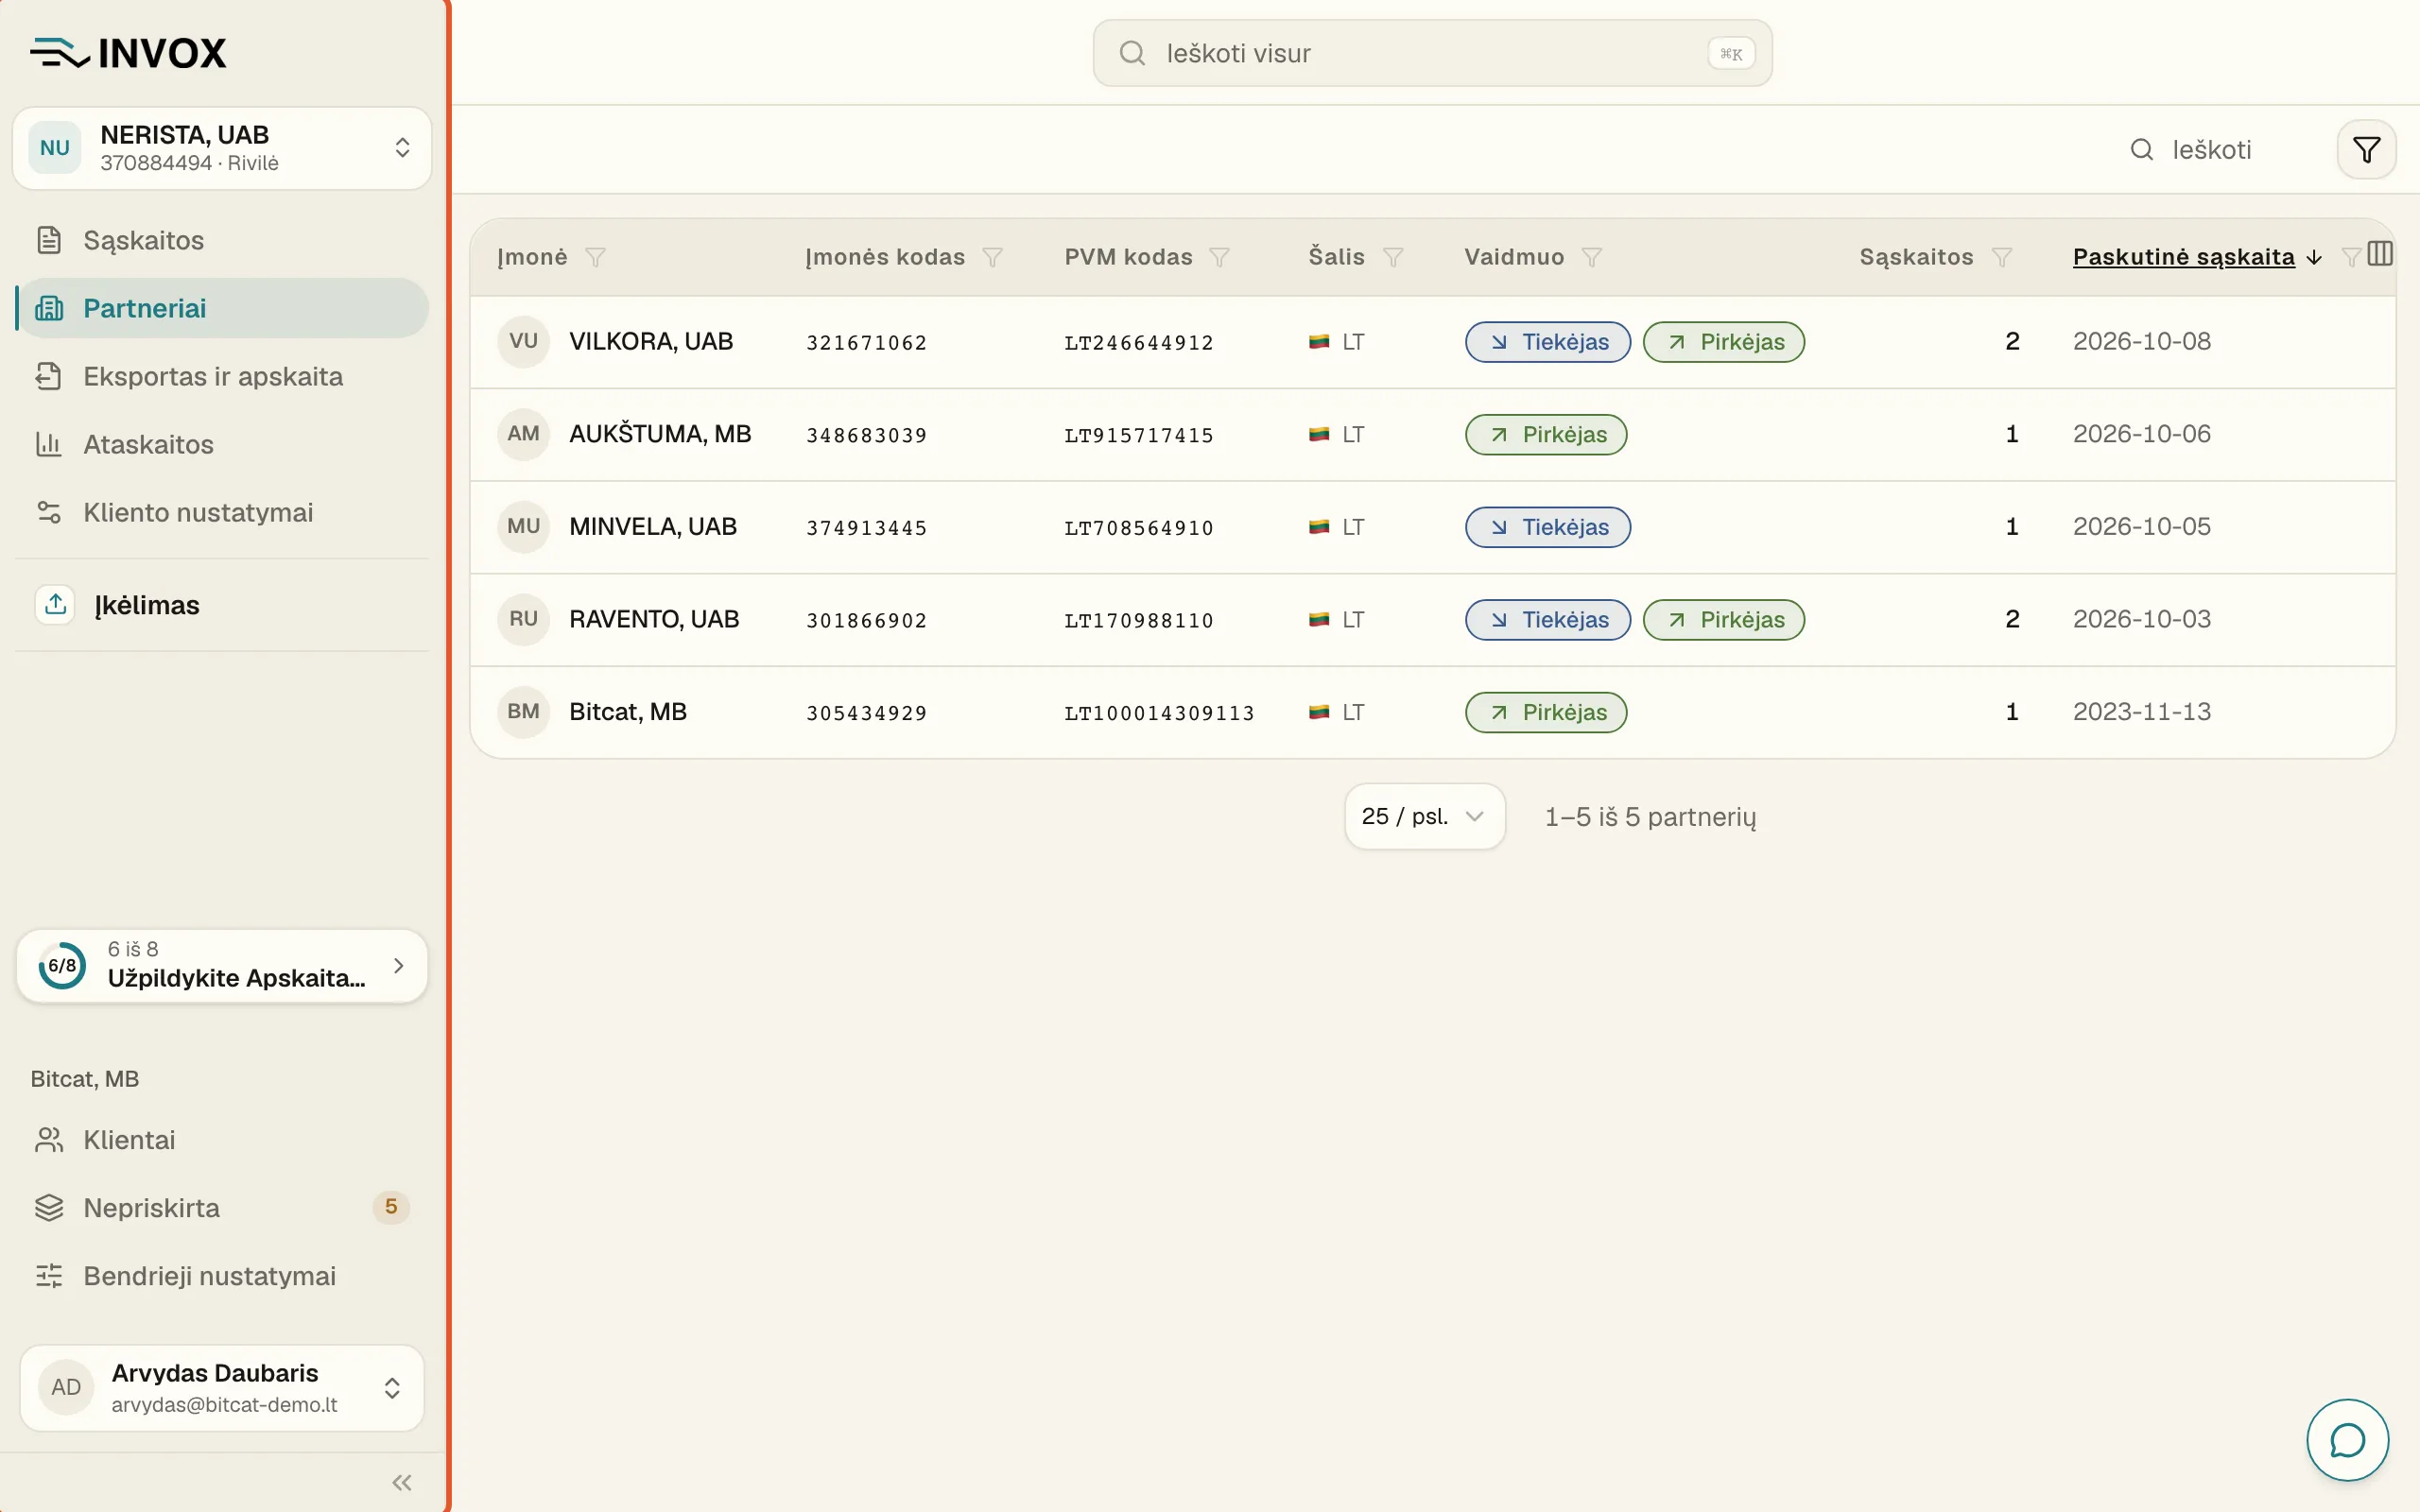Expand Arvydas Daubaris user menu
Image resolution: width=2420 pixels, height=1512 pixels.
point(222,1387)
